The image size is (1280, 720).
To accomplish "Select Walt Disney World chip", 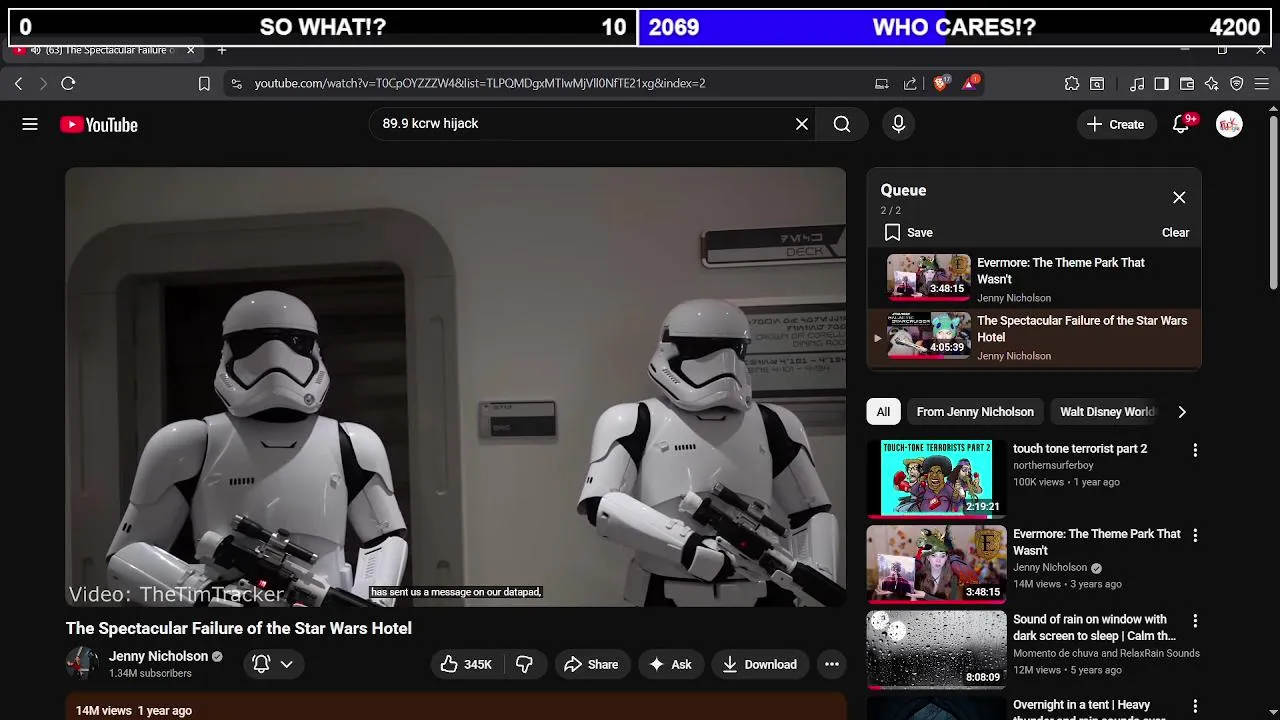I will 1107,412.
